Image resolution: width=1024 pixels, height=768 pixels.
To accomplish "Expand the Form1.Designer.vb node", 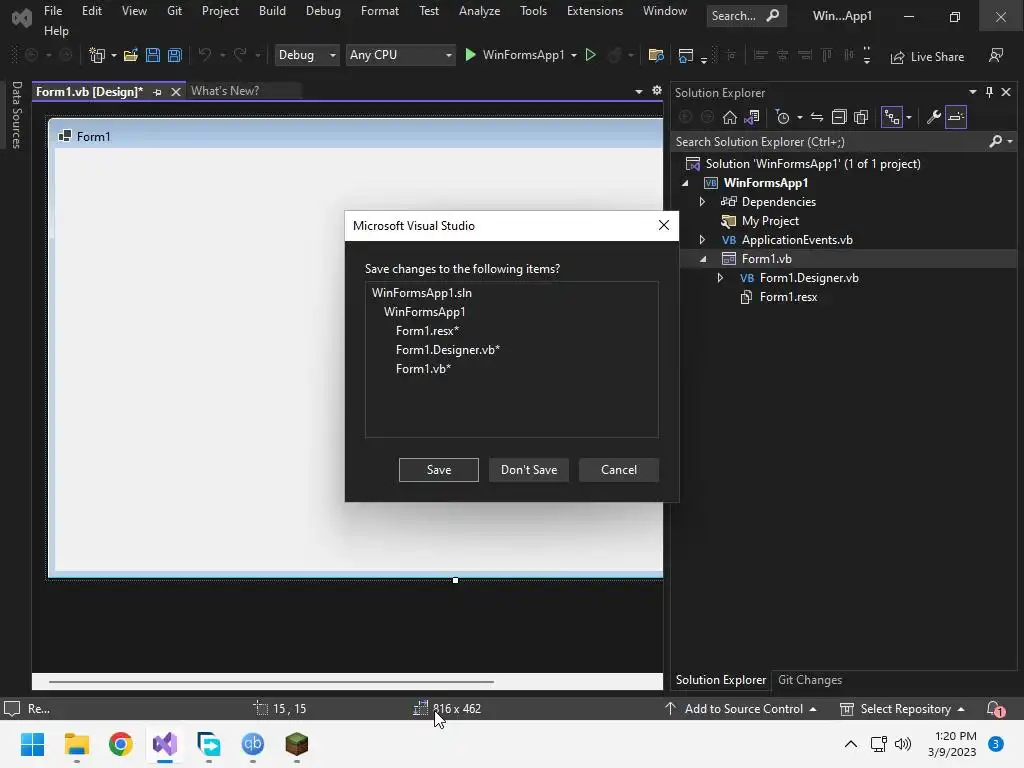I will point(720,278).
